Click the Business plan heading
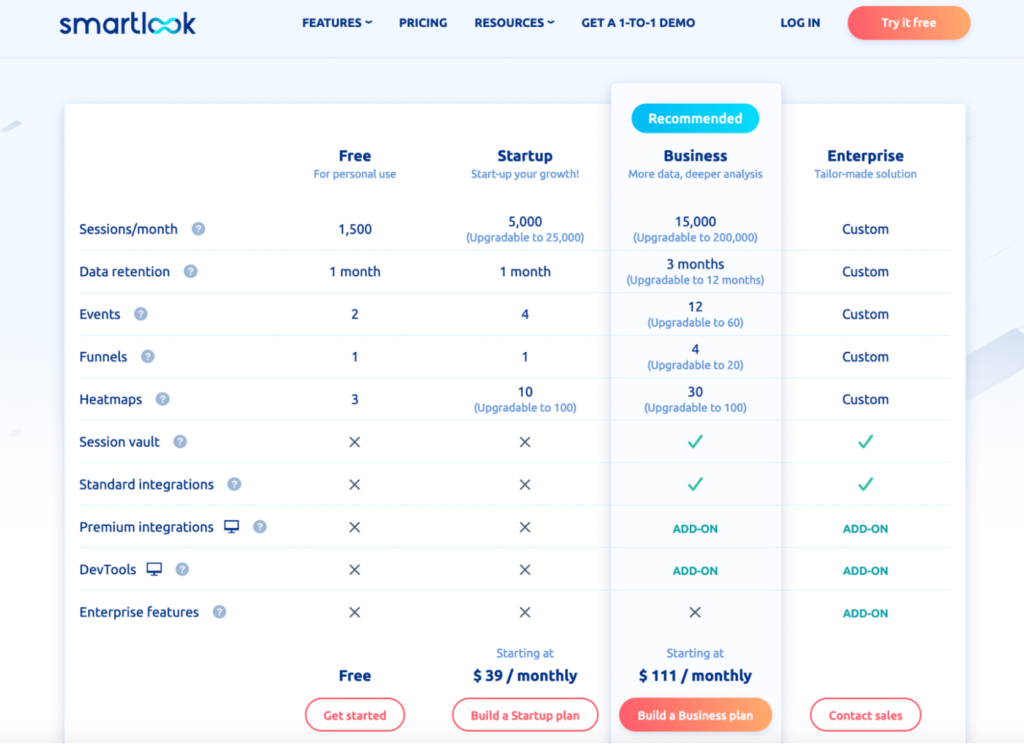The height and width of the screenshot is (744, 1024). coord(695,155)
